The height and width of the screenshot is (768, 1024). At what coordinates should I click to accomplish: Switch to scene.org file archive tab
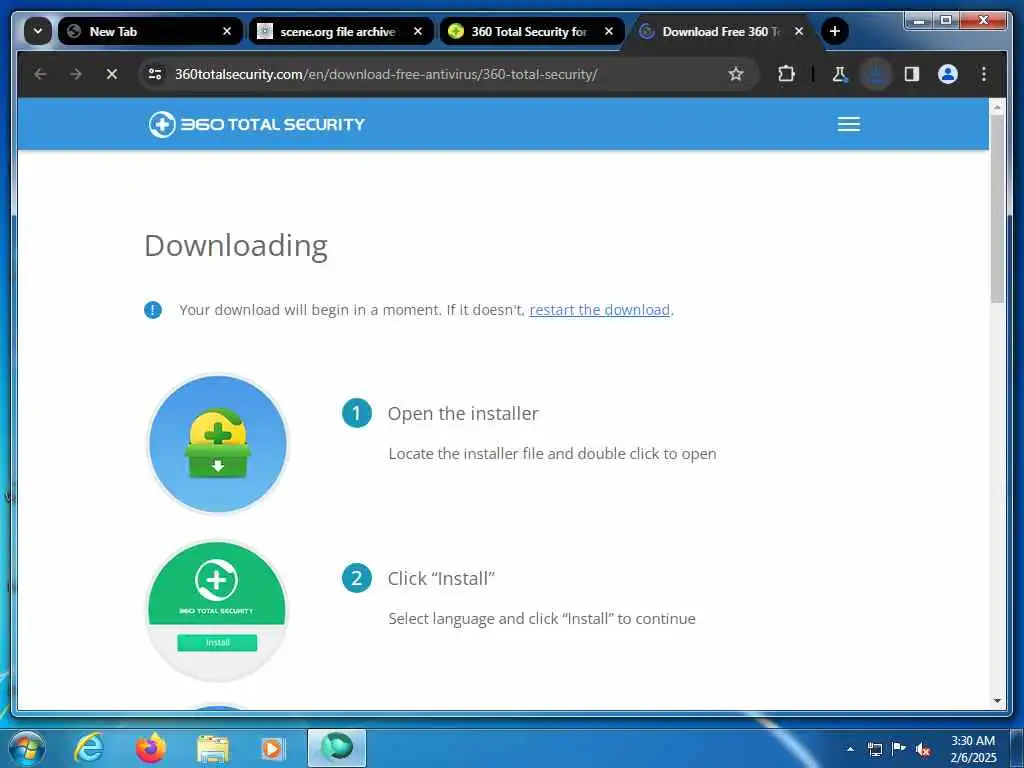coord(341,31)
